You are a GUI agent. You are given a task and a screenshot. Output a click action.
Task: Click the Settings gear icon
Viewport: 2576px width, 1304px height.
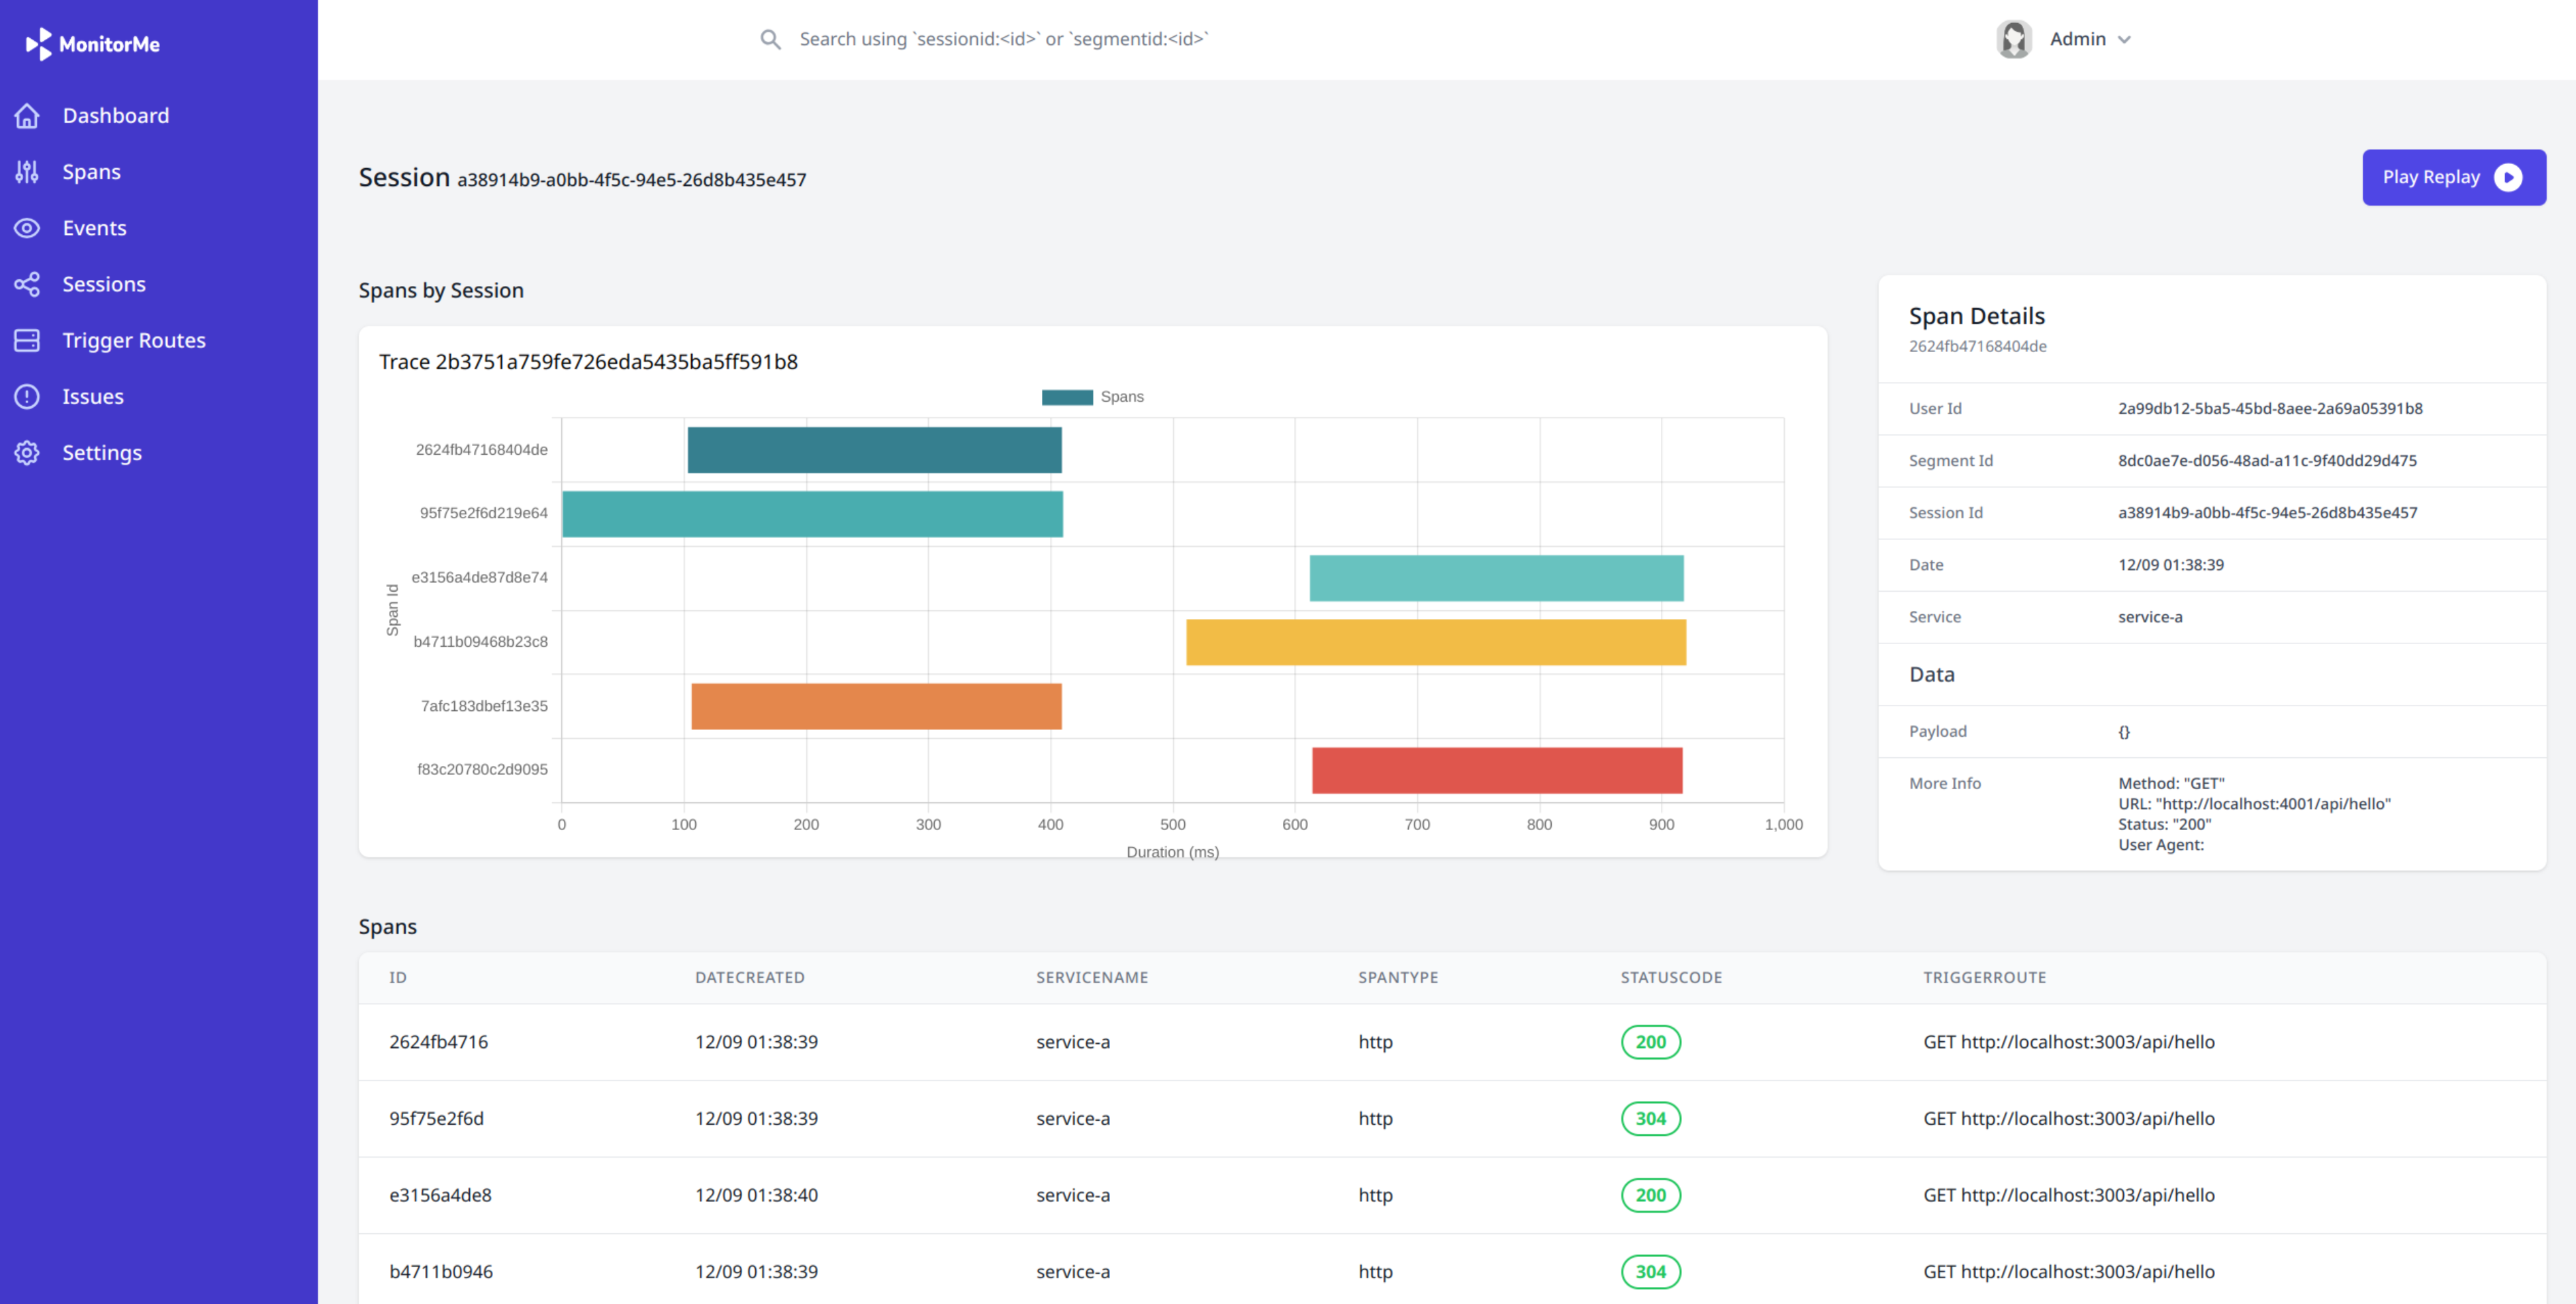[x=27, y=453]
